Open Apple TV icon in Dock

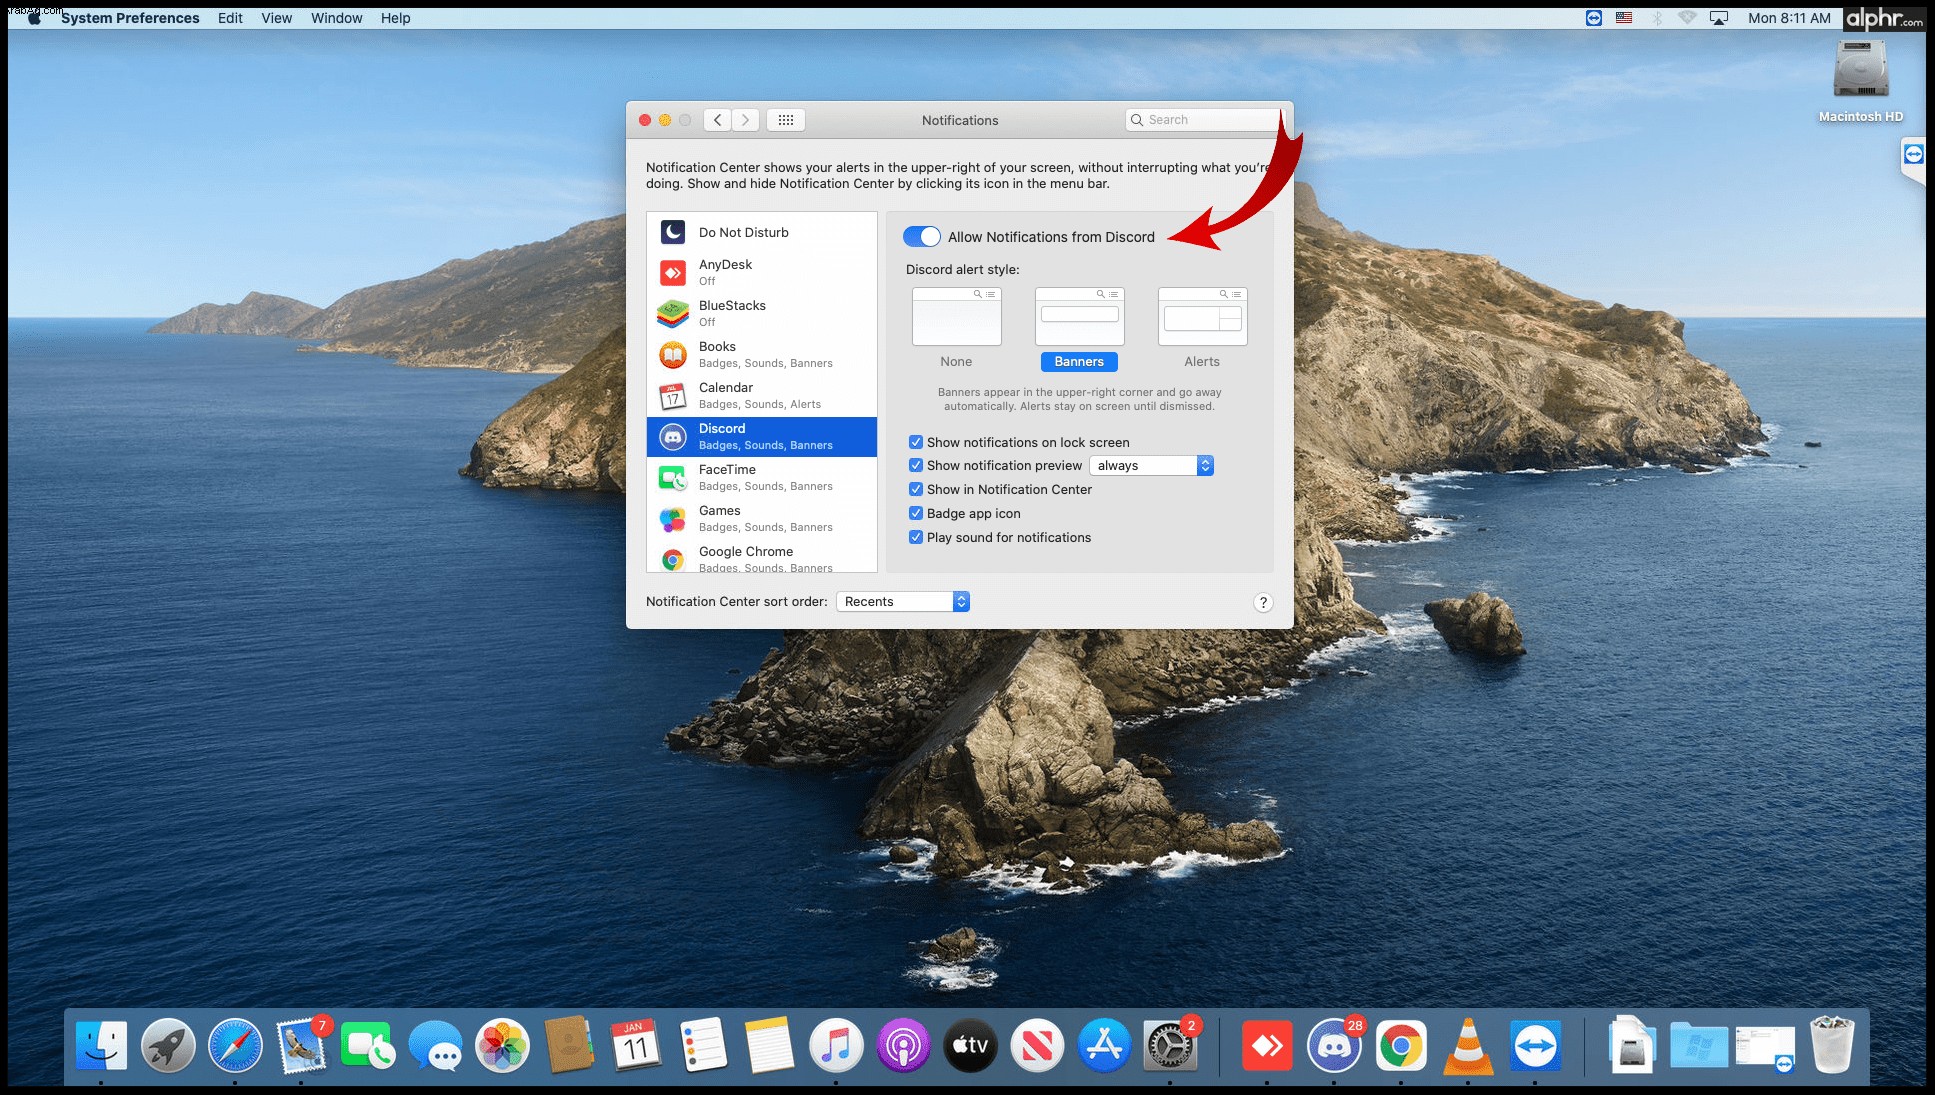coord(970,1046)
